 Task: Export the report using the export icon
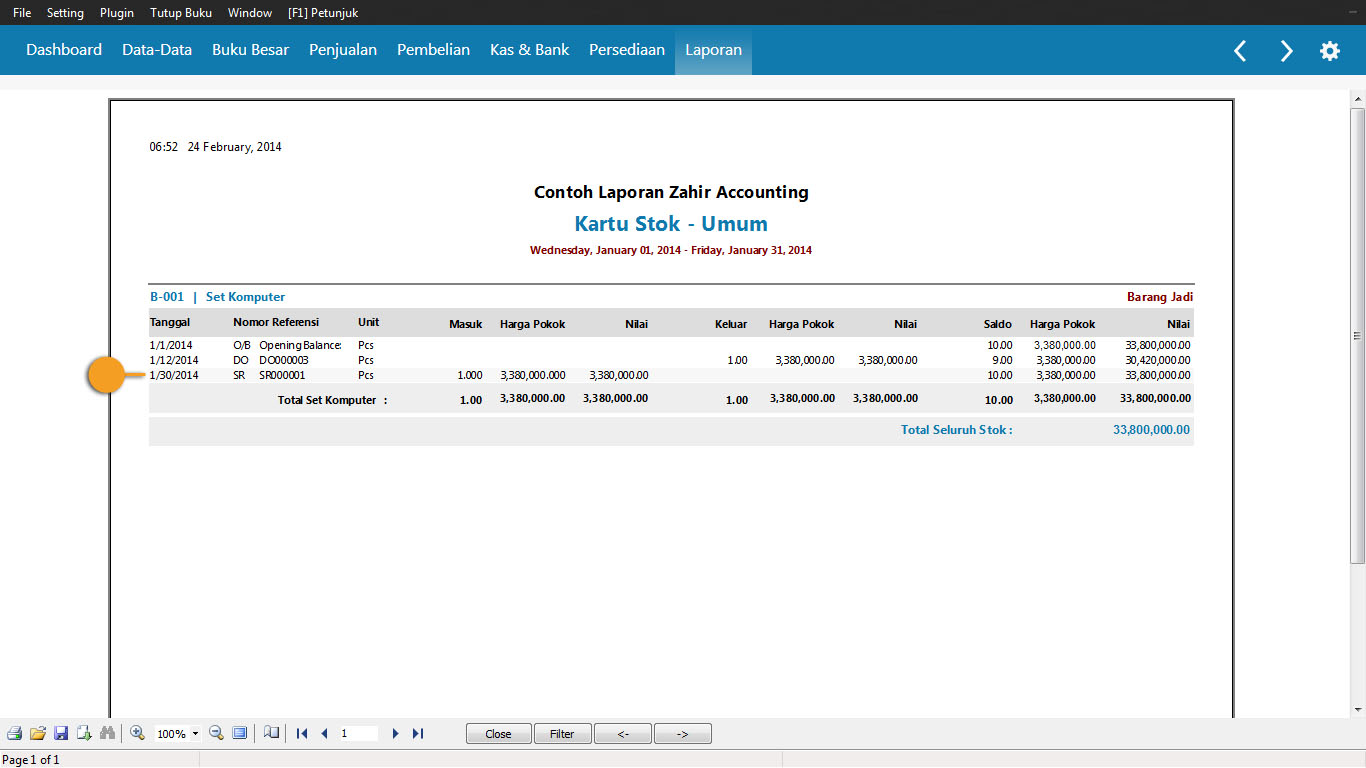[84, 733]
